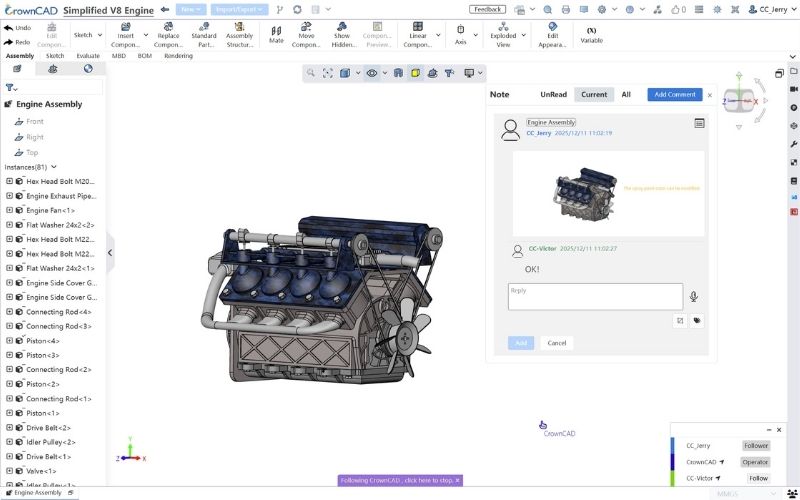Viewport: 800px width, 500px height.
Task: Open the note details list icon
Action: (x=699, y=123)
